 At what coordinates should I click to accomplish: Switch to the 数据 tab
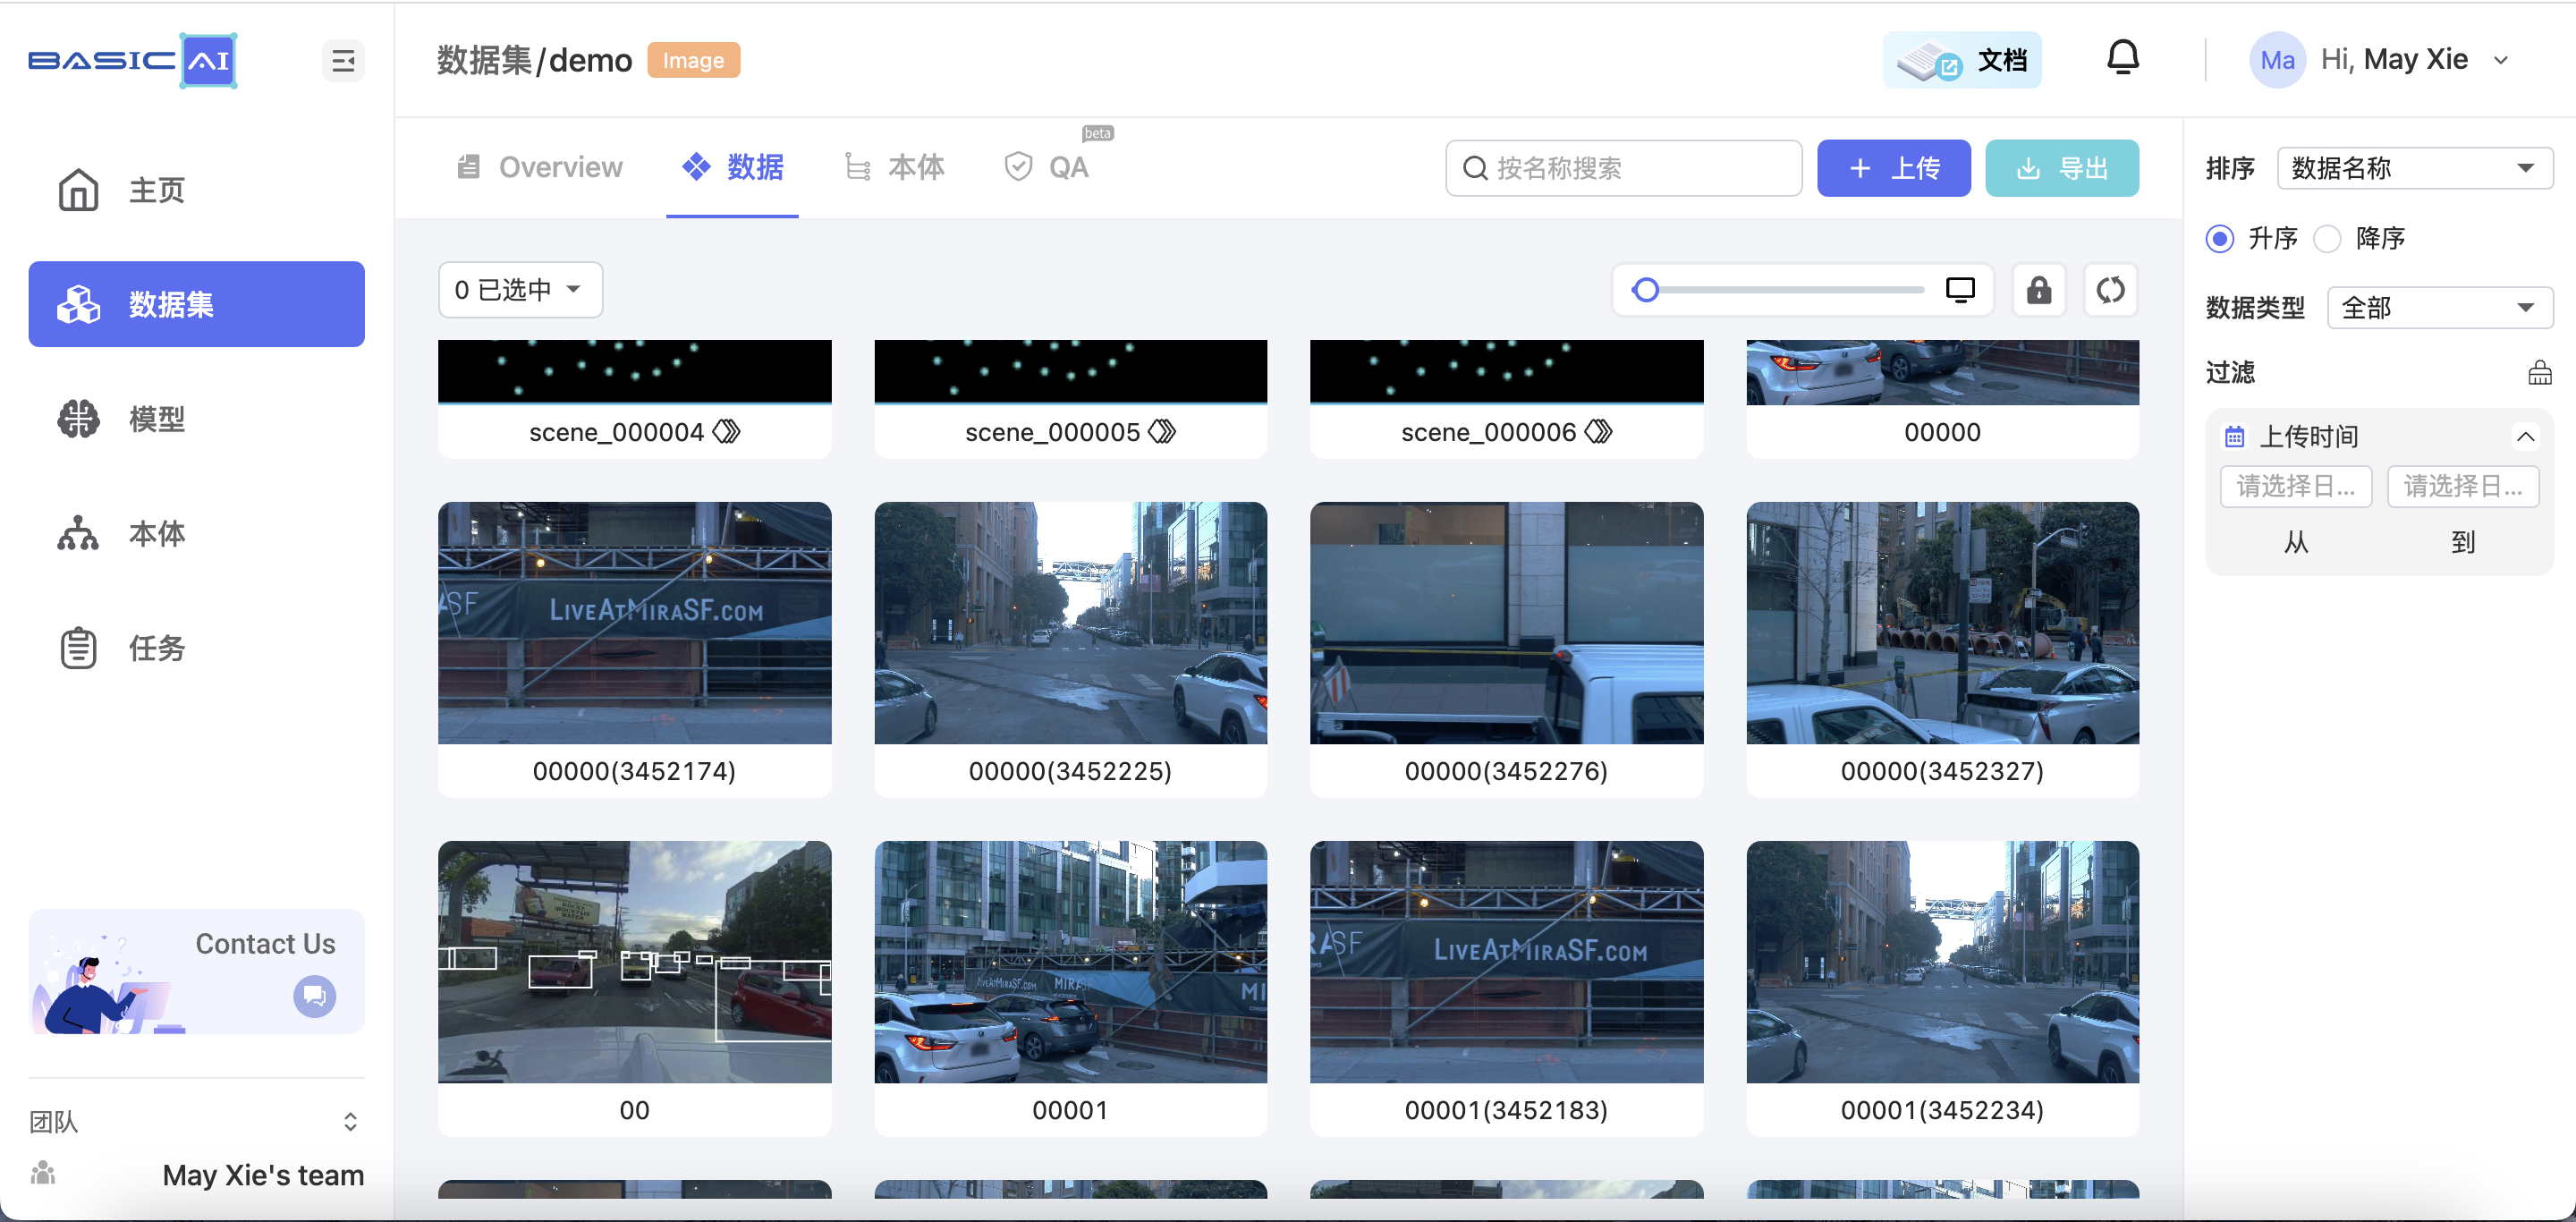(733, 167)
